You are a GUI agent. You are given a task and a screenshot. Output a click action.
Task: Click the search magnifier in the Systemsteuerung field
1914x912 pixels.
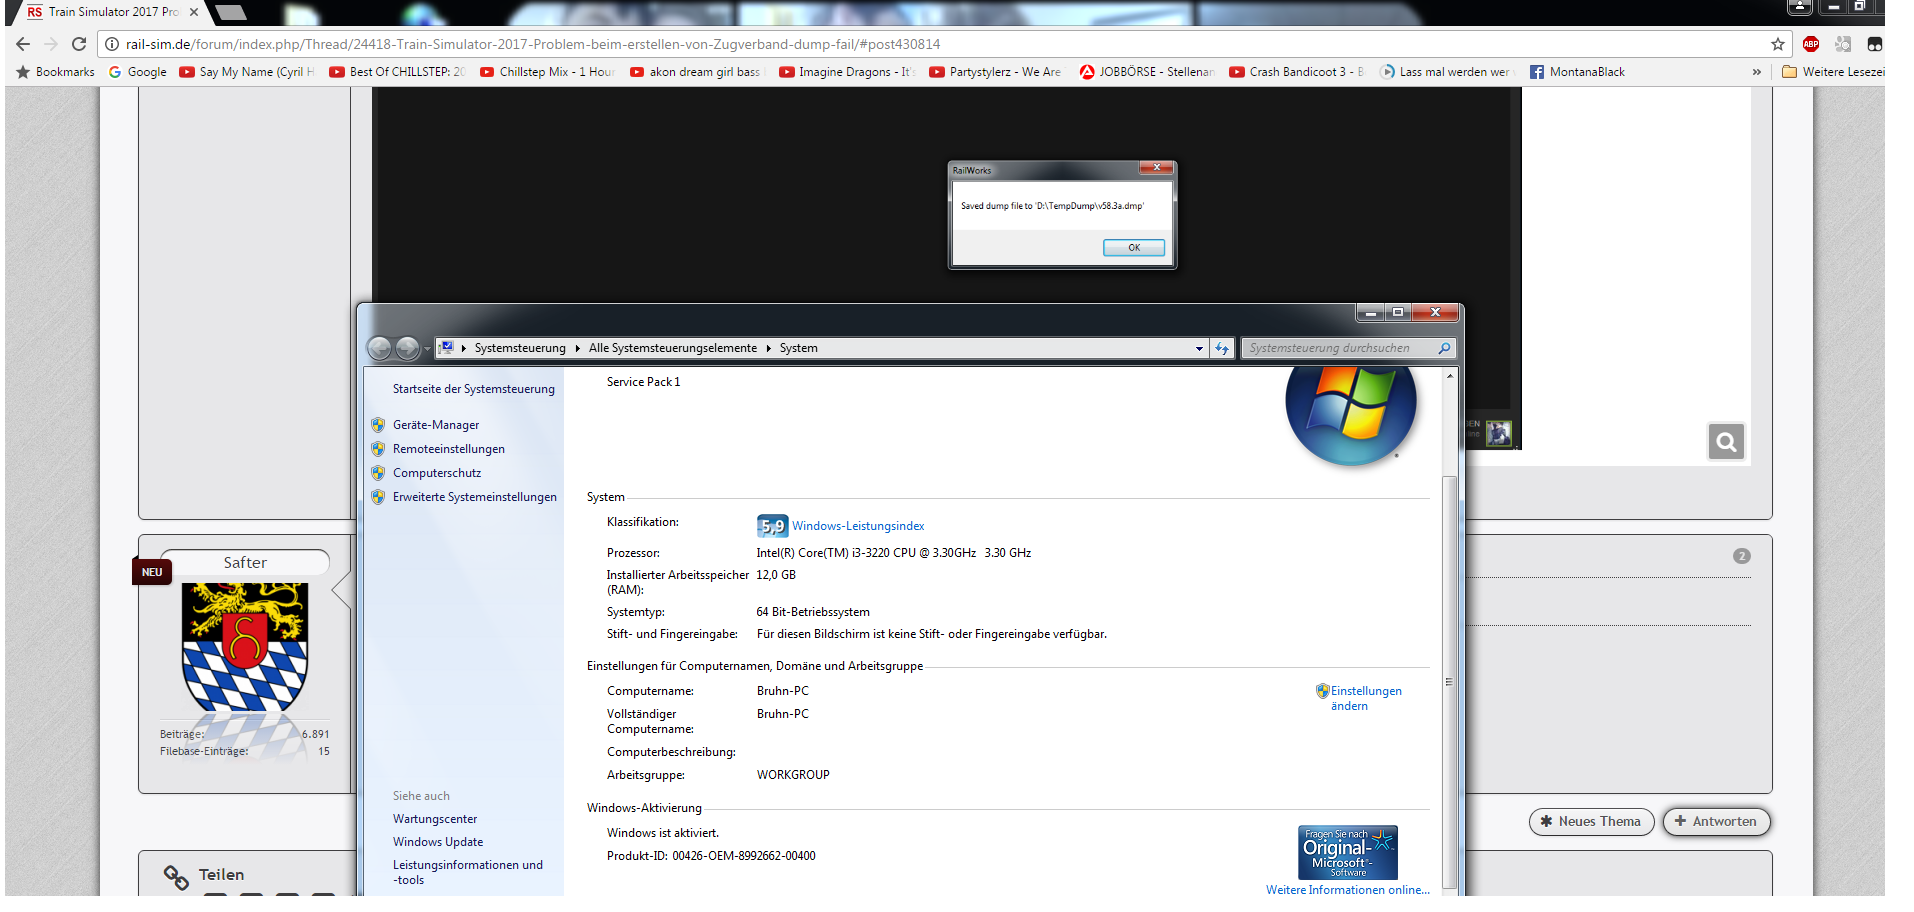tap(1444, 348)
